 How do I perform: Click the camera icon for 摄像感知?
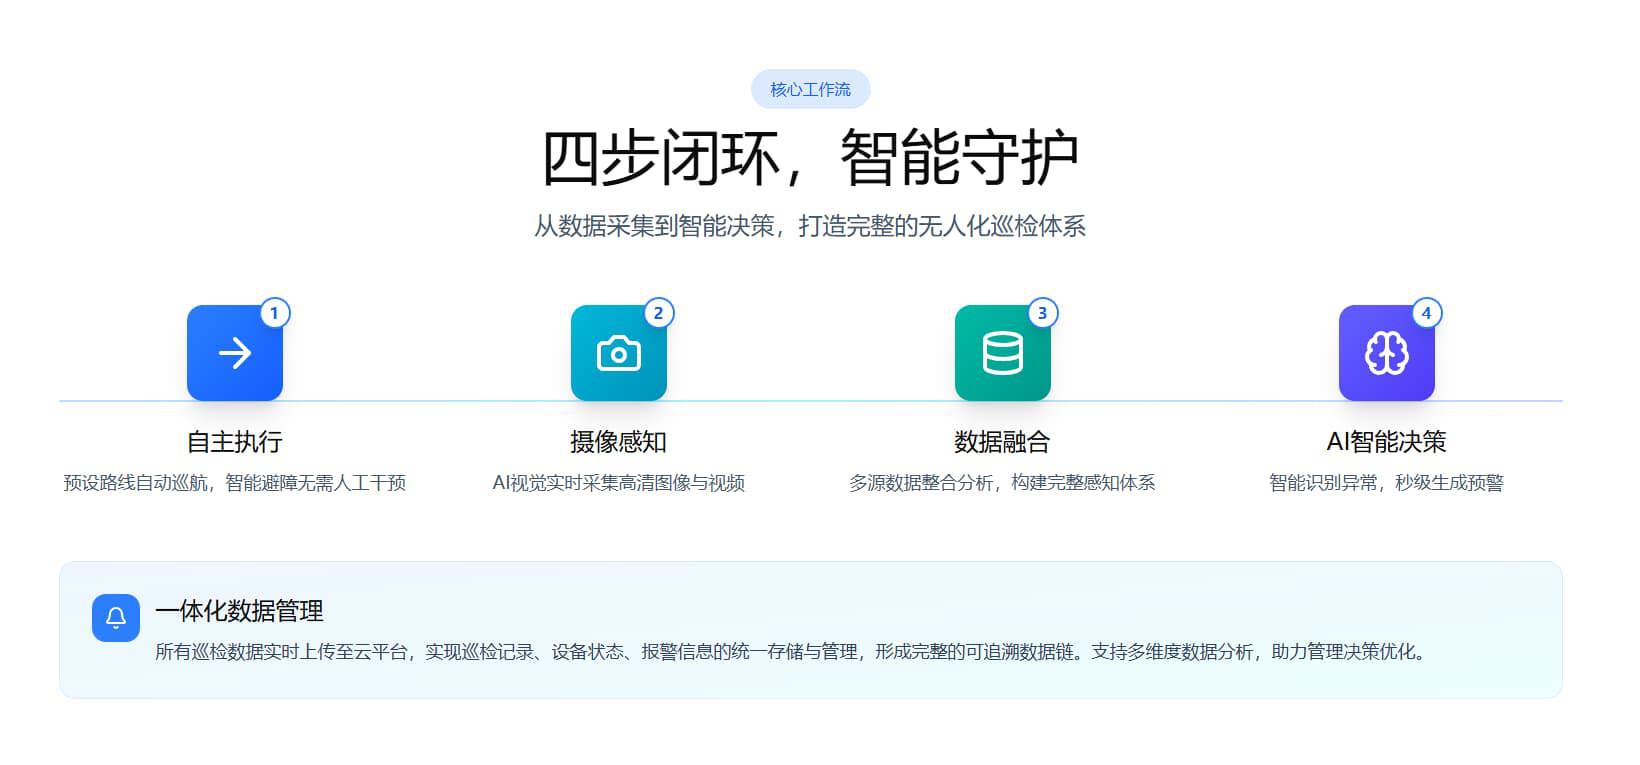(618, 353)
